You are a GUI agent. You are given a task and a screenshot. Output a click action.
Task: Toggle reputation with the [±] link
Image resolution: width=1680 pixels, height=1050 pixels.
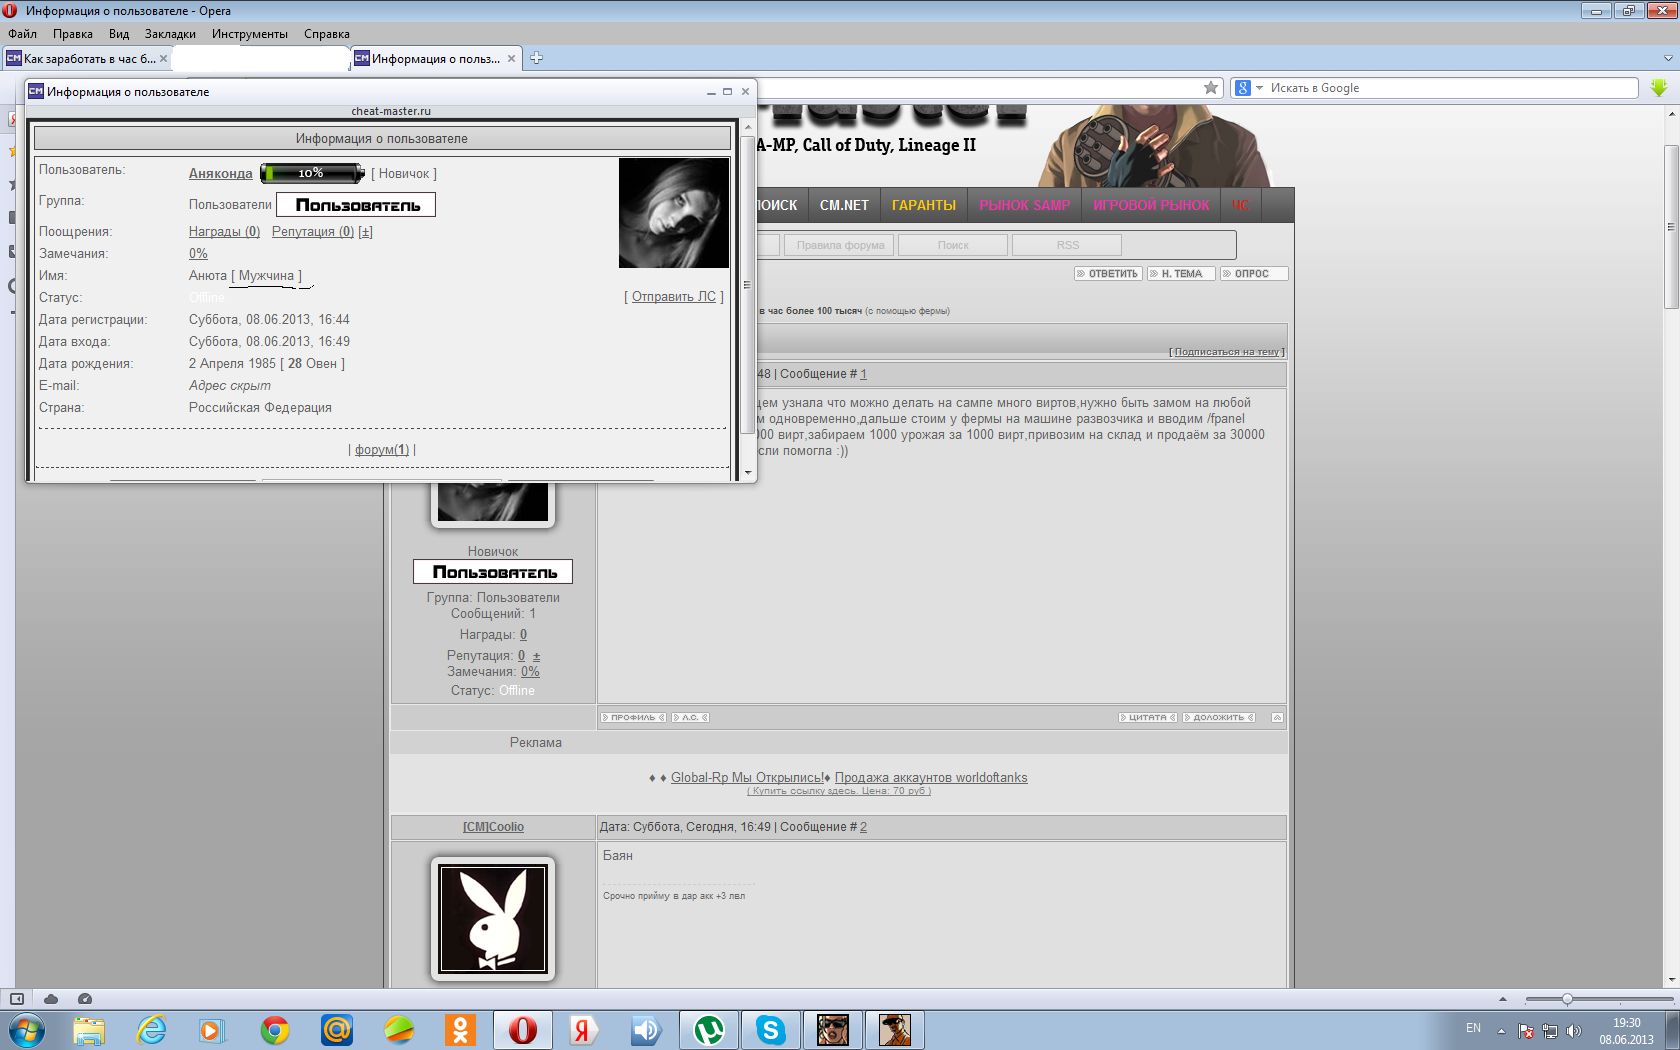click(x=365, y=232)
